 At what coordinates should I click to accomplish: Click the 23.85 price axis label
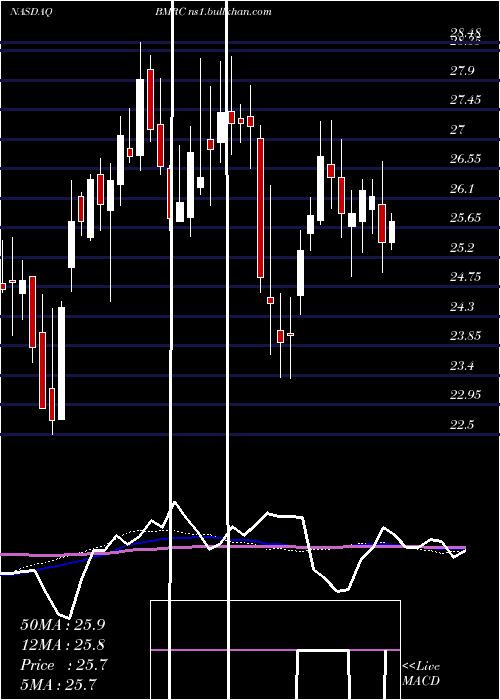coord(466,336)
